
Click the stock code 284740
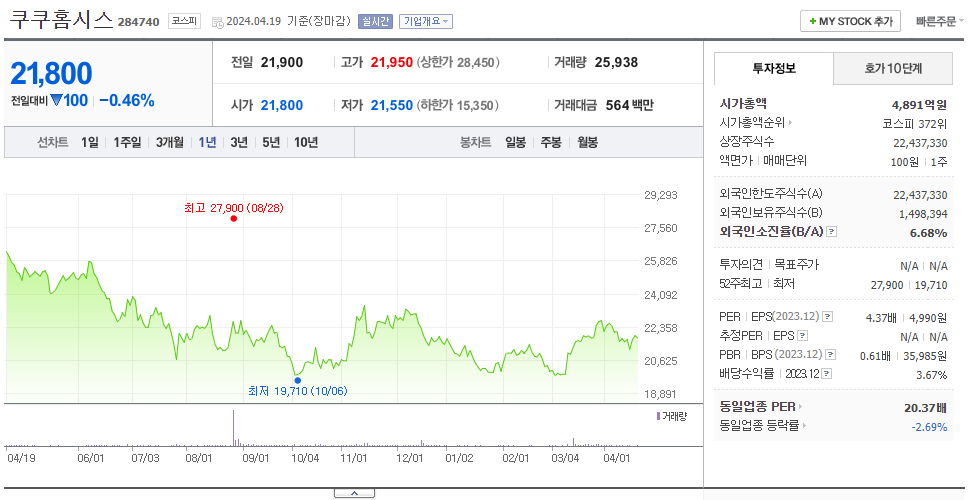point(138,22)
